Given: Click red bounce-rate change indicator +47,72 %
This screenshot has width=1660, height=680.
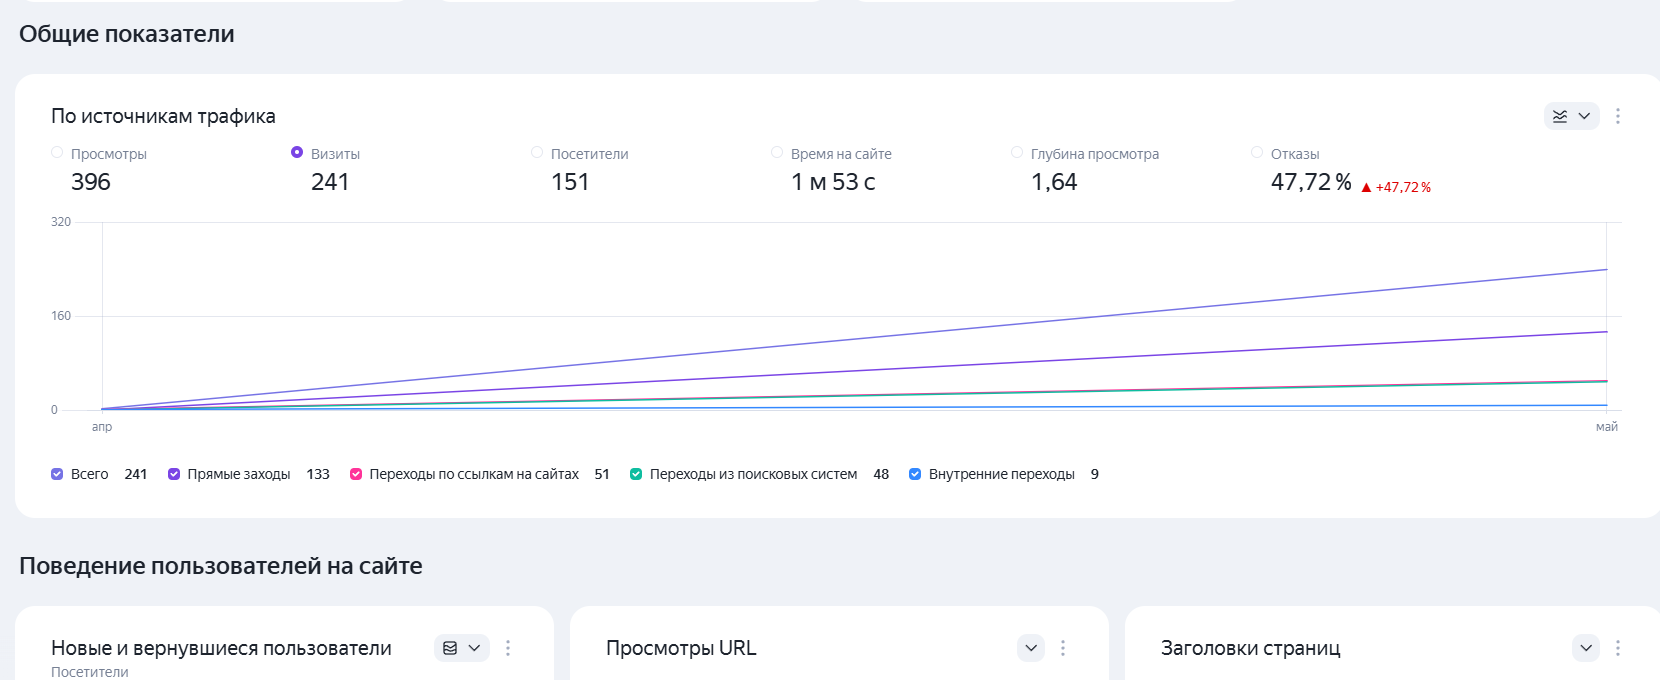Looking at the screenshot, I should [1396, 187].
